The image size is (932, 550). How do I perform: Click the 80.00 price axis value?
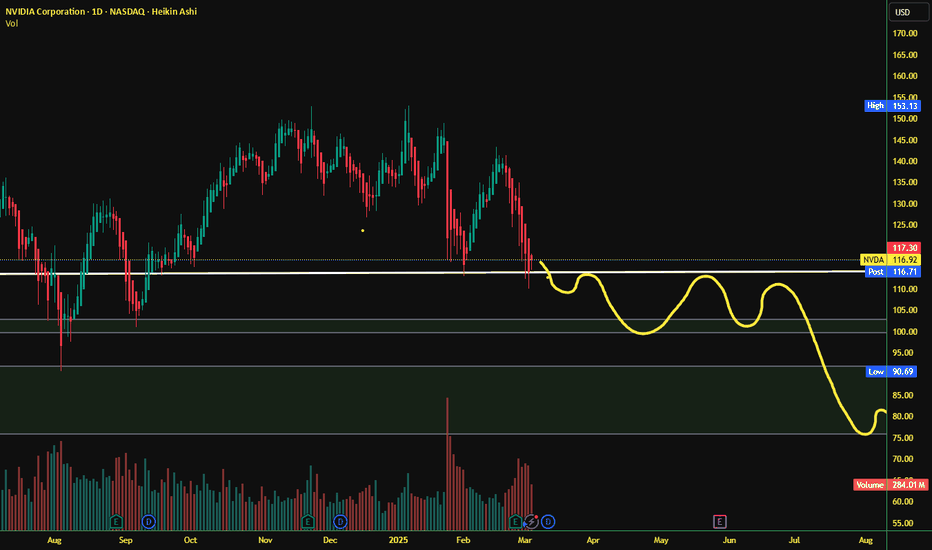pos(902,416)
